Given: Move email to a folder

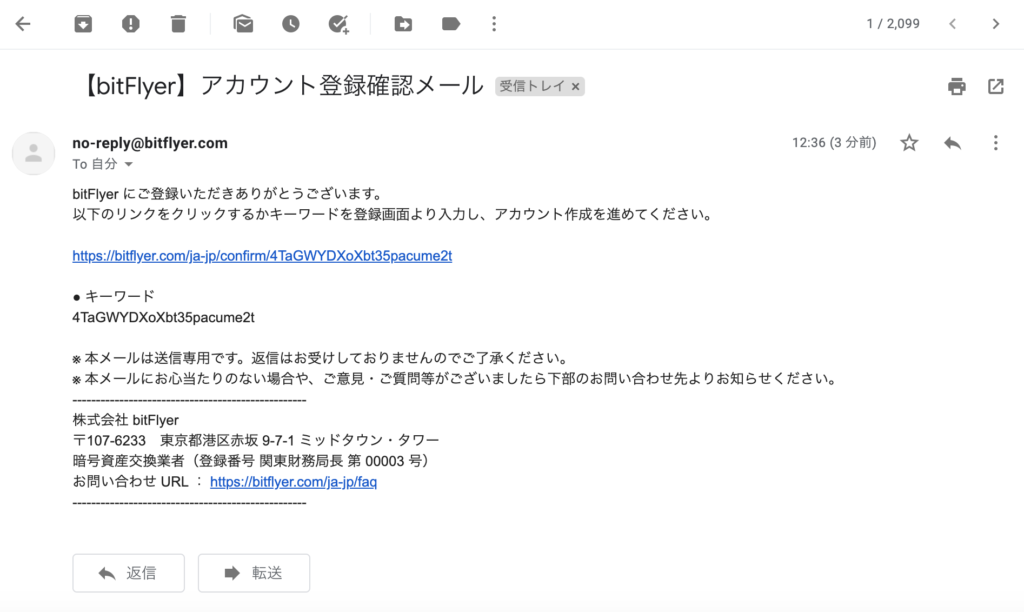Looking at the screenshot, I should coord(403,24).
